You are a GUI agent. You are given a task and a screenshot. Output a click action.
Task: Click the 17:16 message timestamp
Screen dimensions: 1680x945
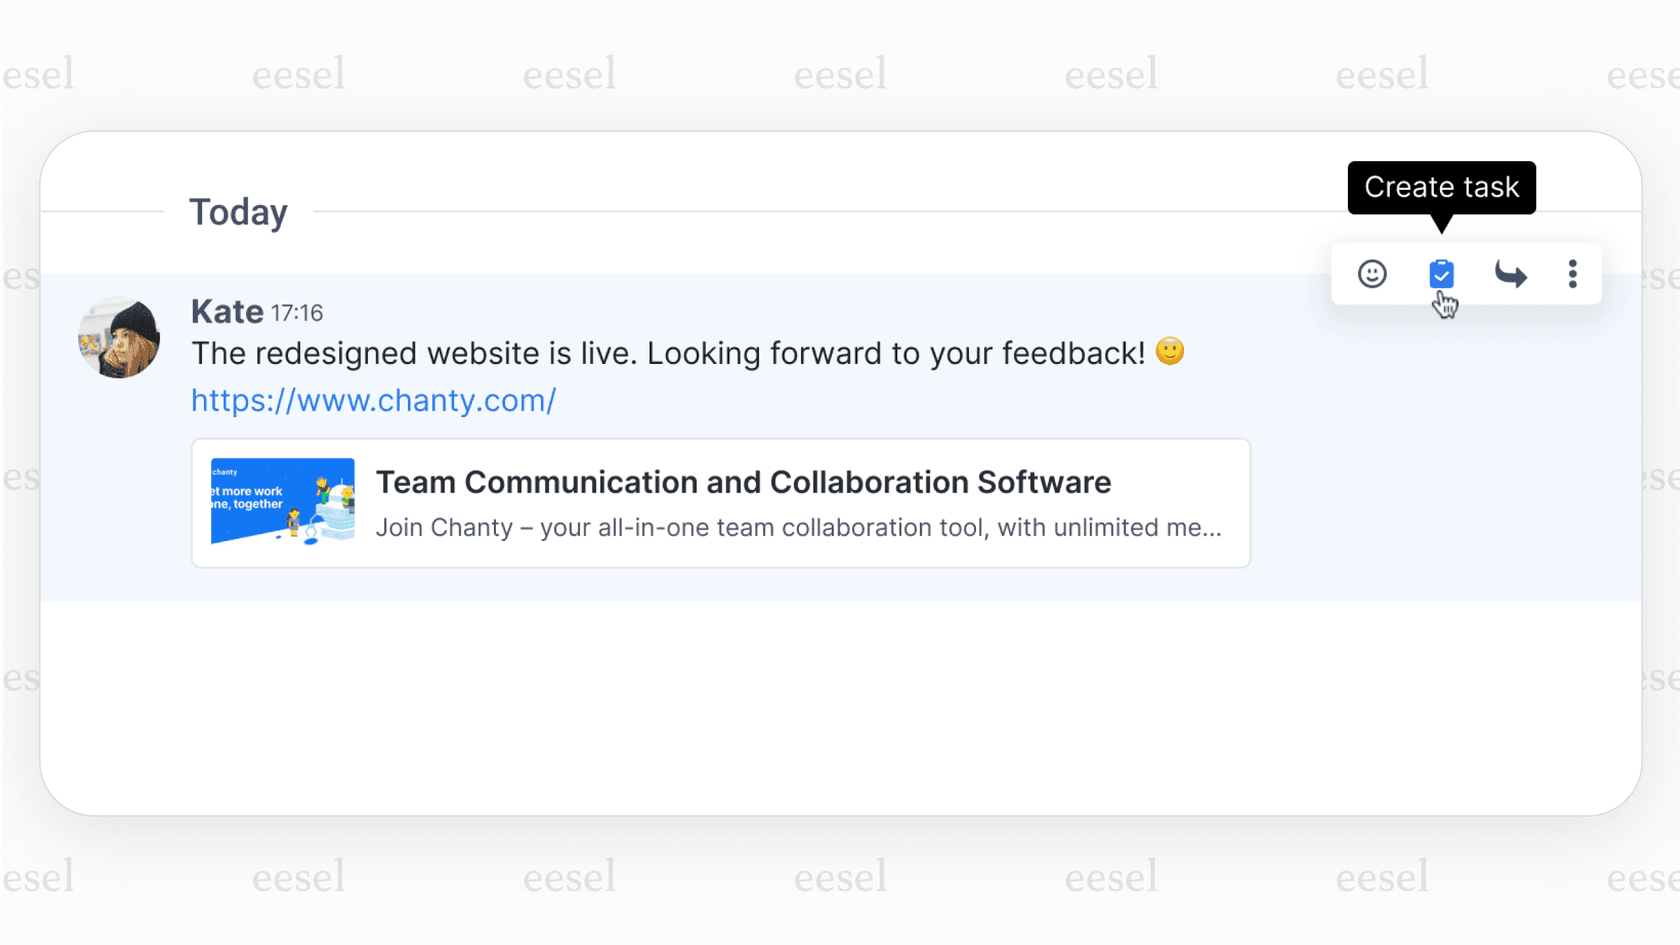pos(299,312)
